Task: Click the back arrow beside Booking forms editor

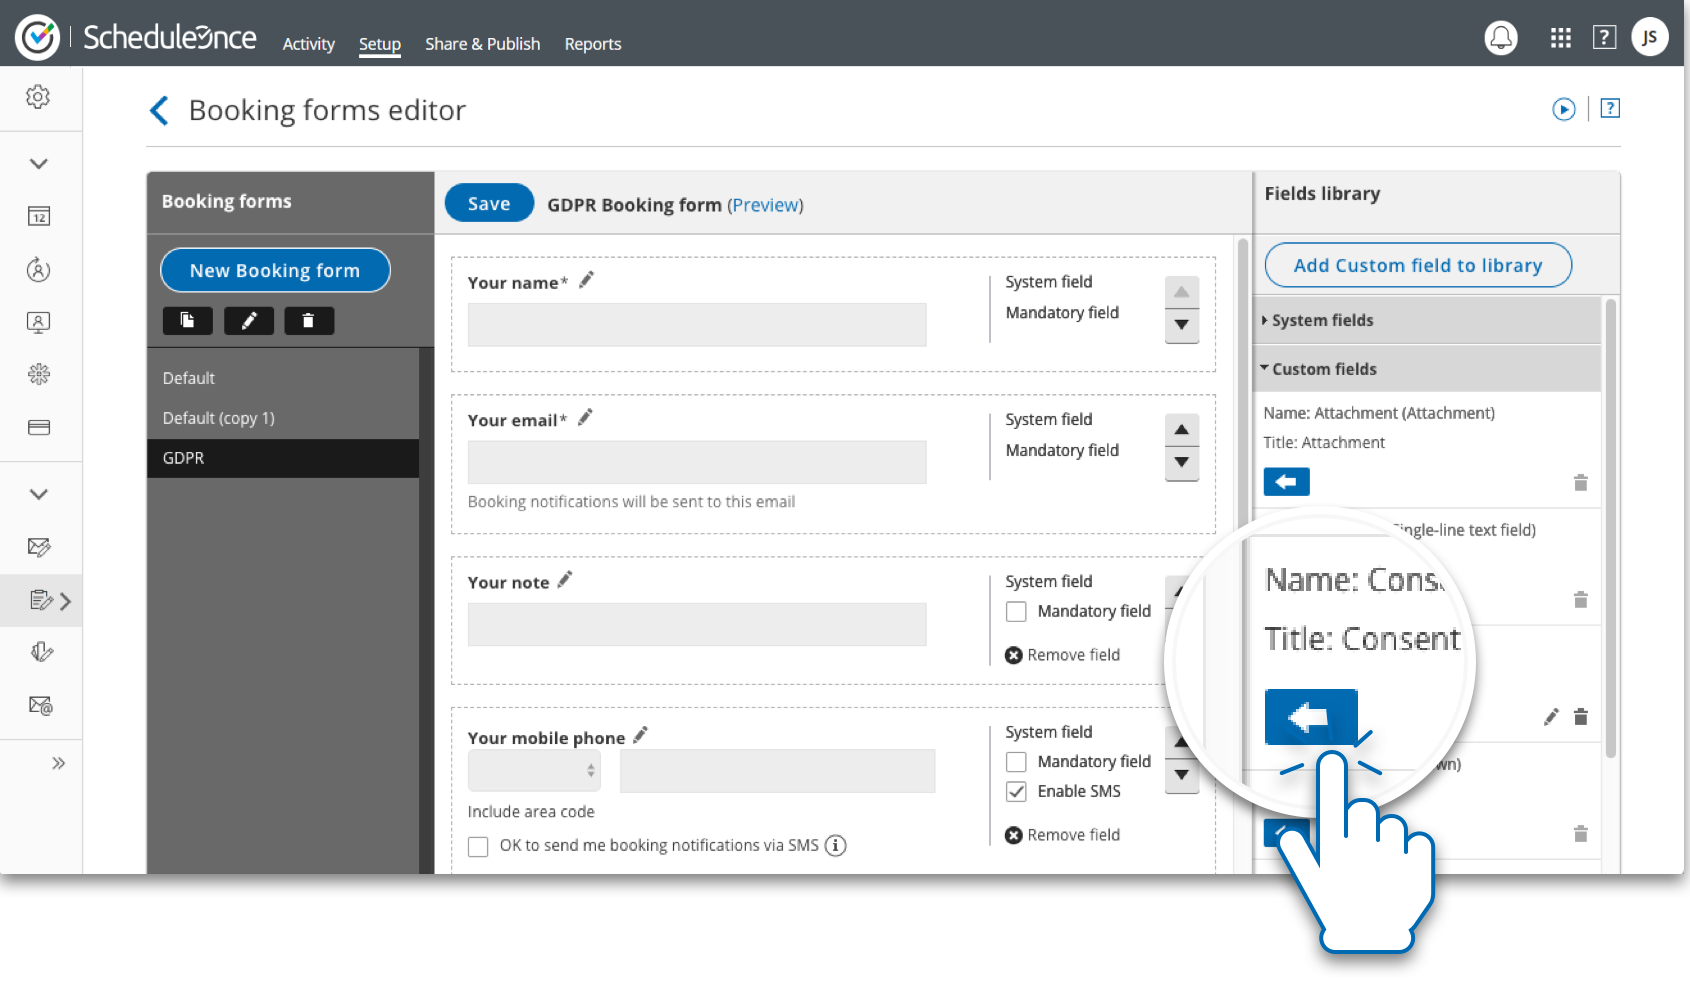Action: (x=159, y=110)
